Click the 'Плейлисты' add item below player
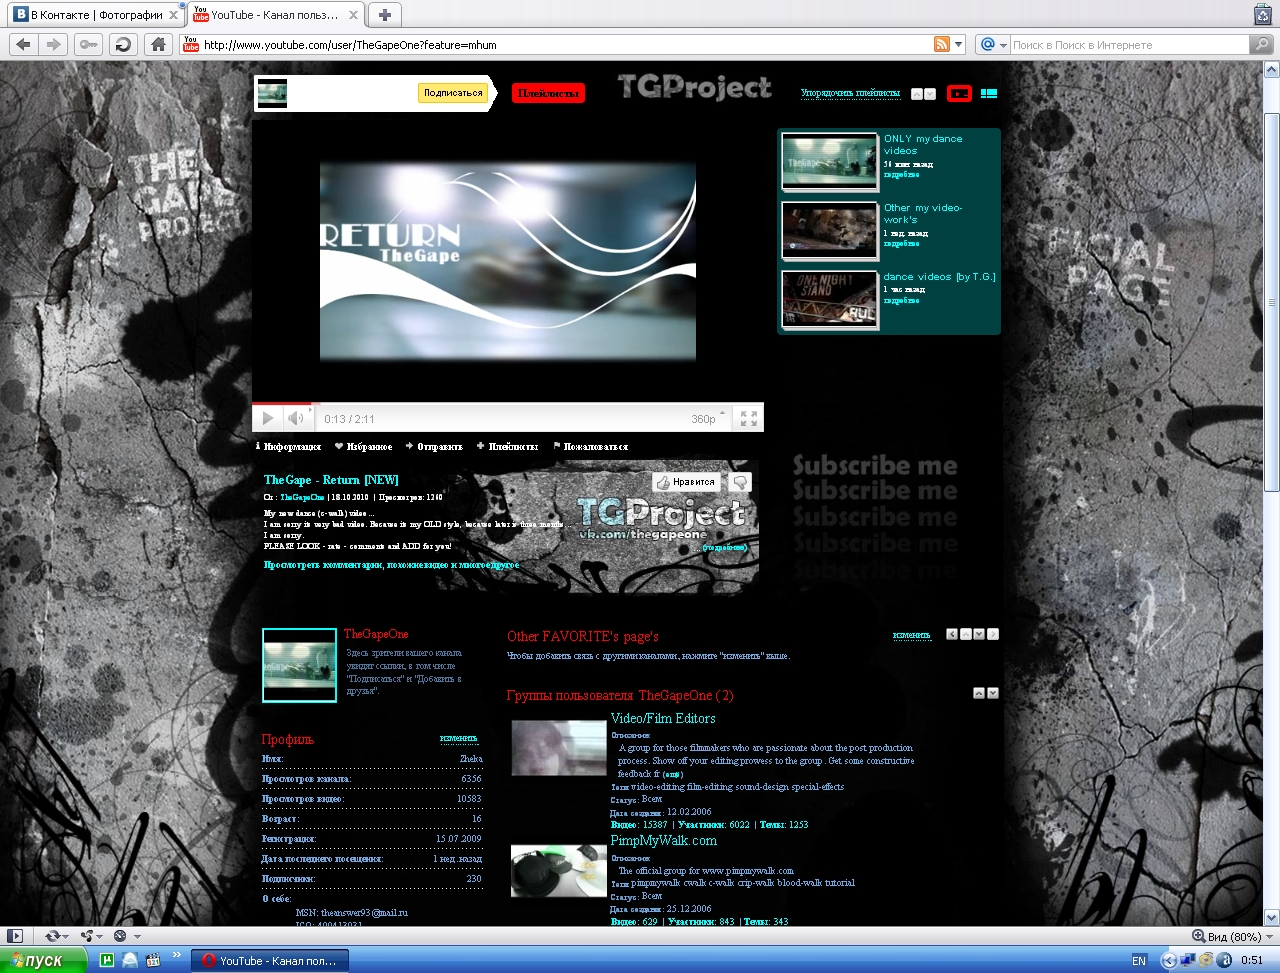This screenshot has width=1280, height=973. pyautogui.click(x=508, y=447)
